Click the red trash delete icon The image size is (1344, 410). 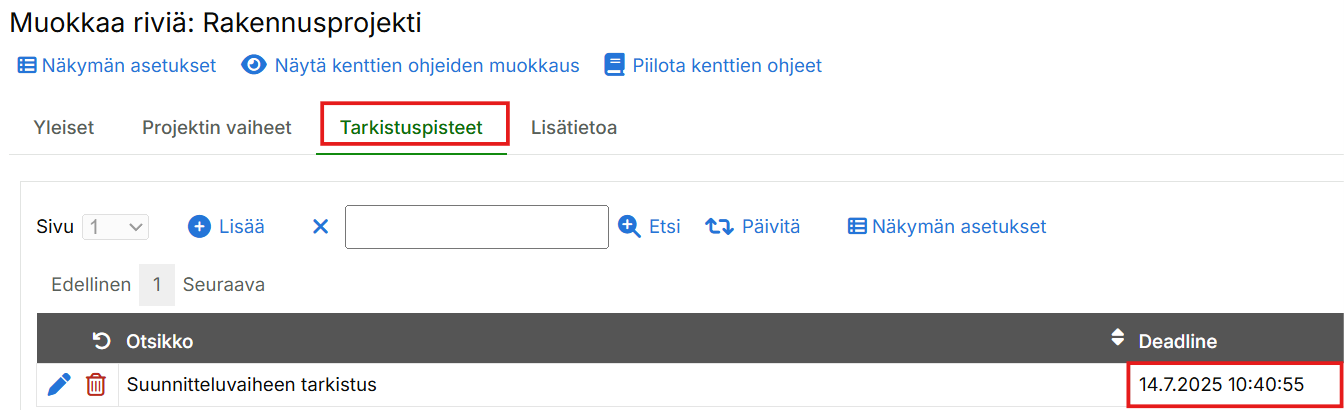coord(96,384)
